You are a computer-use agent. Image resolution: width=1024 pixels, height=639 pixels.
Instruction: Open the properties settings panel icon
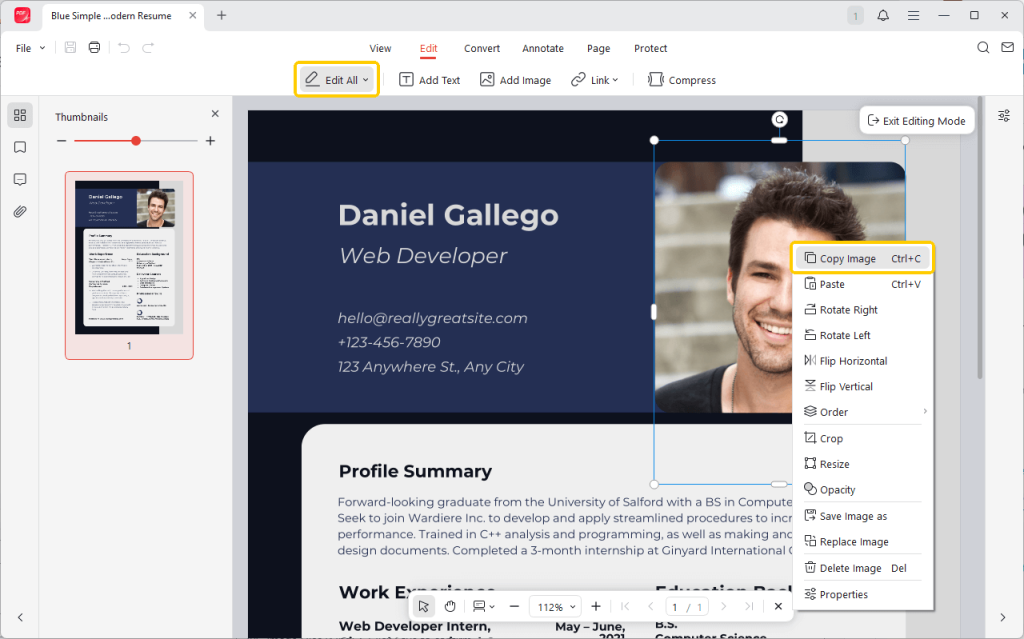point(1004,116)
